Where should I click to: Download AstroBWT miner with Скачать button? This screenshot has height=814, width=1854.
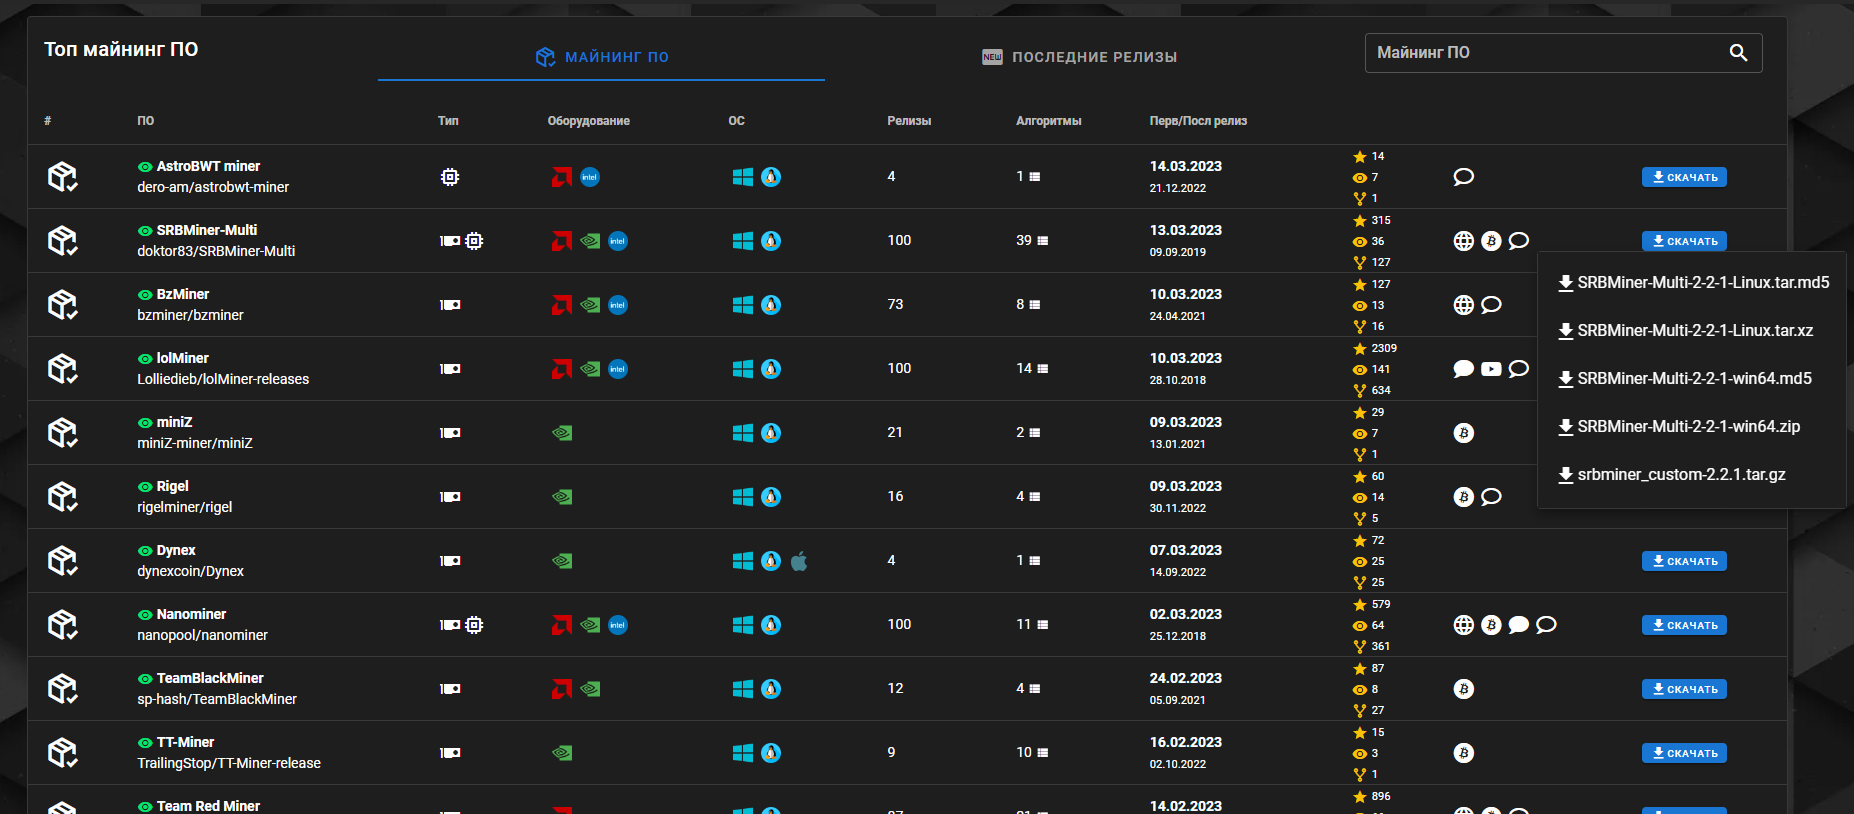coord(1684,177)
